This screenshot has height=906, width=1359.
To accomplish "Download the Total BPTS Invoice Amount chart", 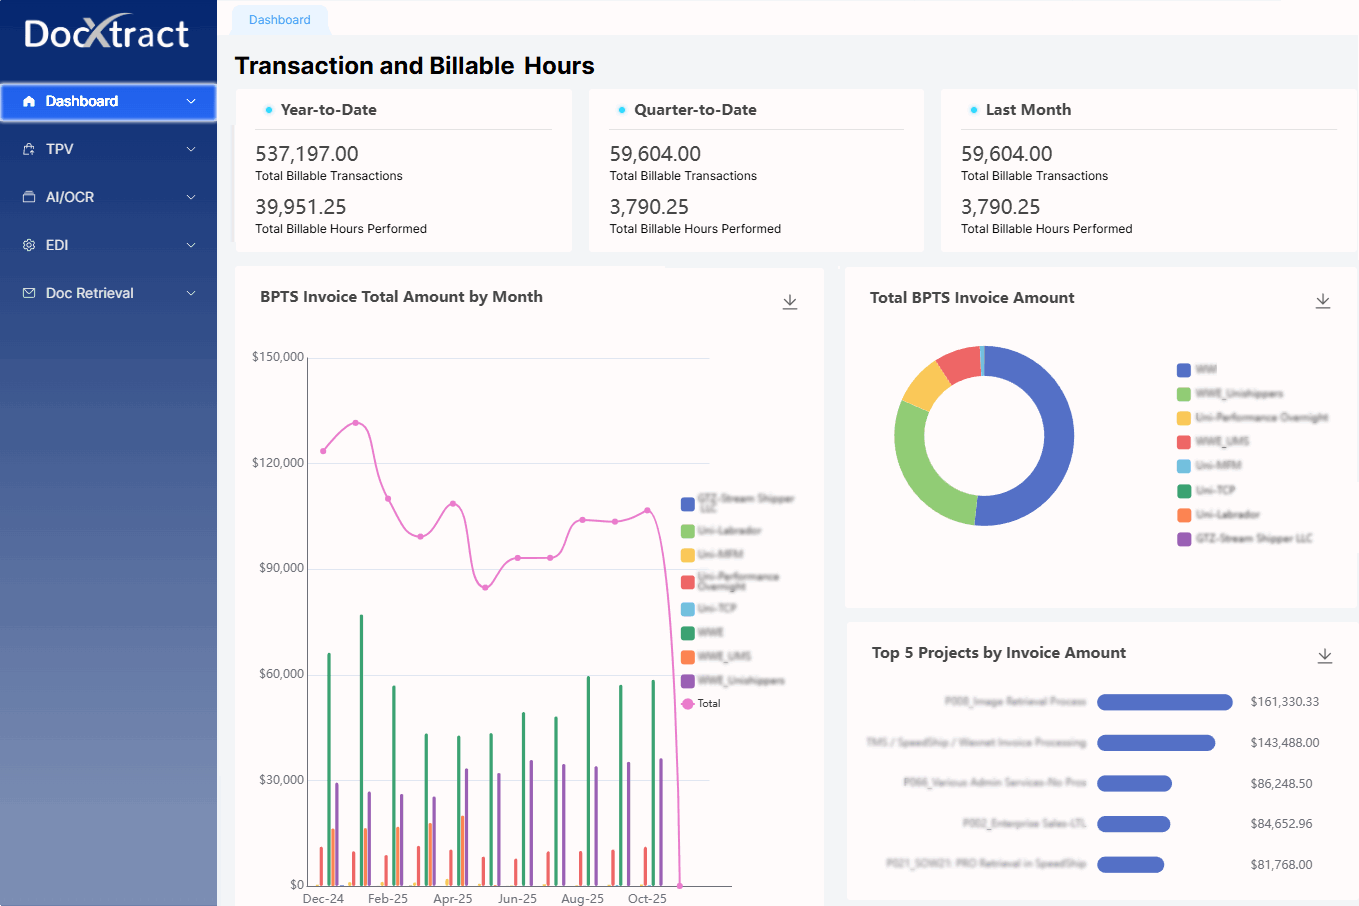I will pyautogui.click(x=1322, y=301).
